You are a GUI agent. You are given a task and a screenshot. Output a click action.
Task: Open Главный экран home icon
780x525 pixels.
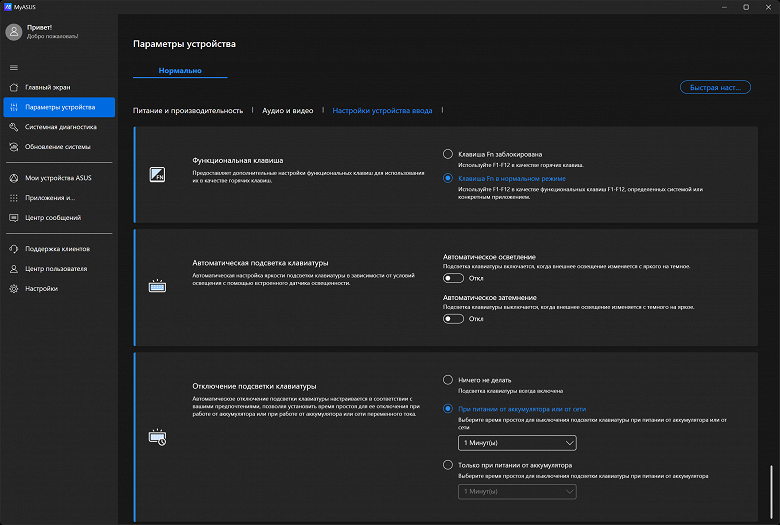click(14, 87)
